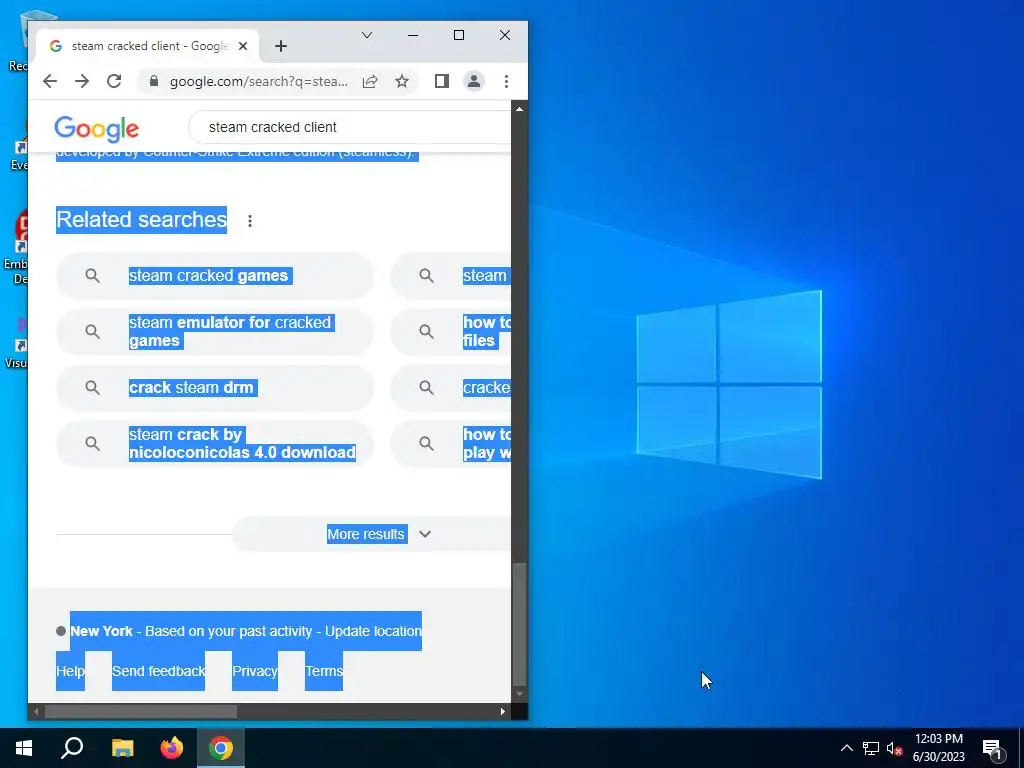
Task: Search 'crack steam drm' suggestion
Action: [215, 388]
